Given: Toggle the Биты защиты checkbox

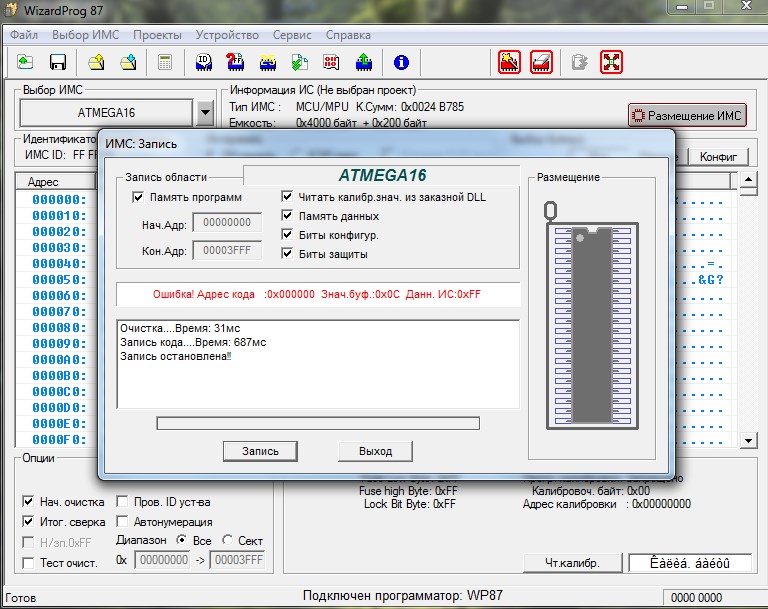Looking at the screenshot, I should [288, 254].
